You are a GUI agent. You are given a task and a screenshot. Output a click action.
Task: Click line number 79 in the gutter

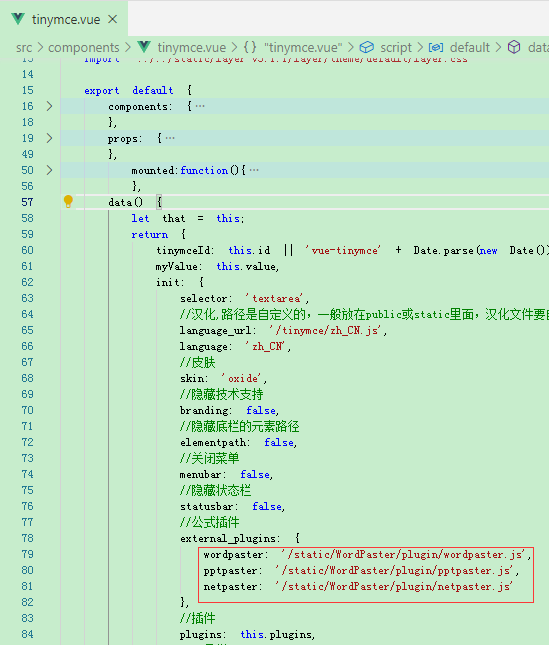27,555
